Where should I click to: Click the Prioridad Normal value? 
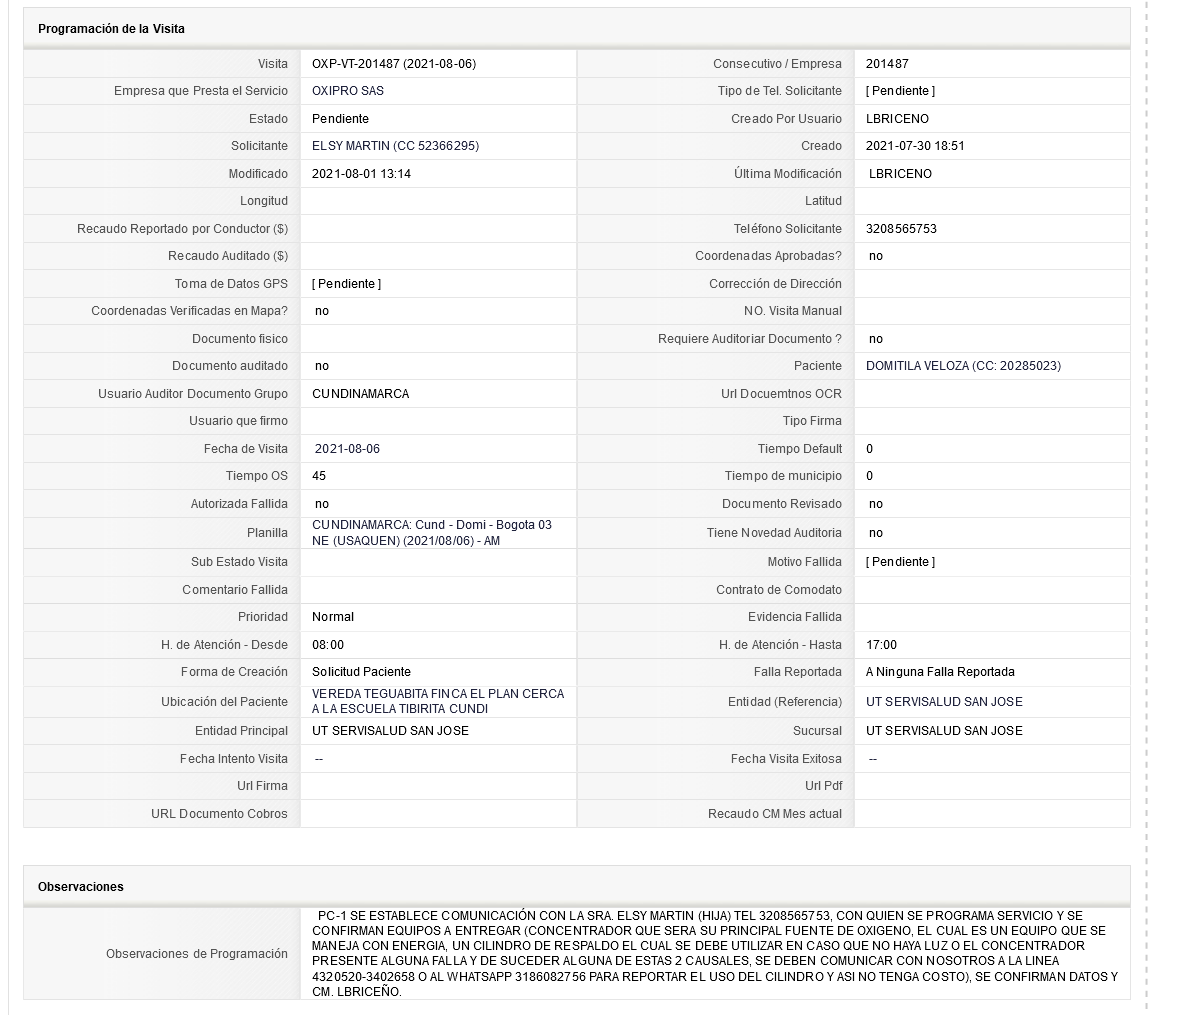333,616
